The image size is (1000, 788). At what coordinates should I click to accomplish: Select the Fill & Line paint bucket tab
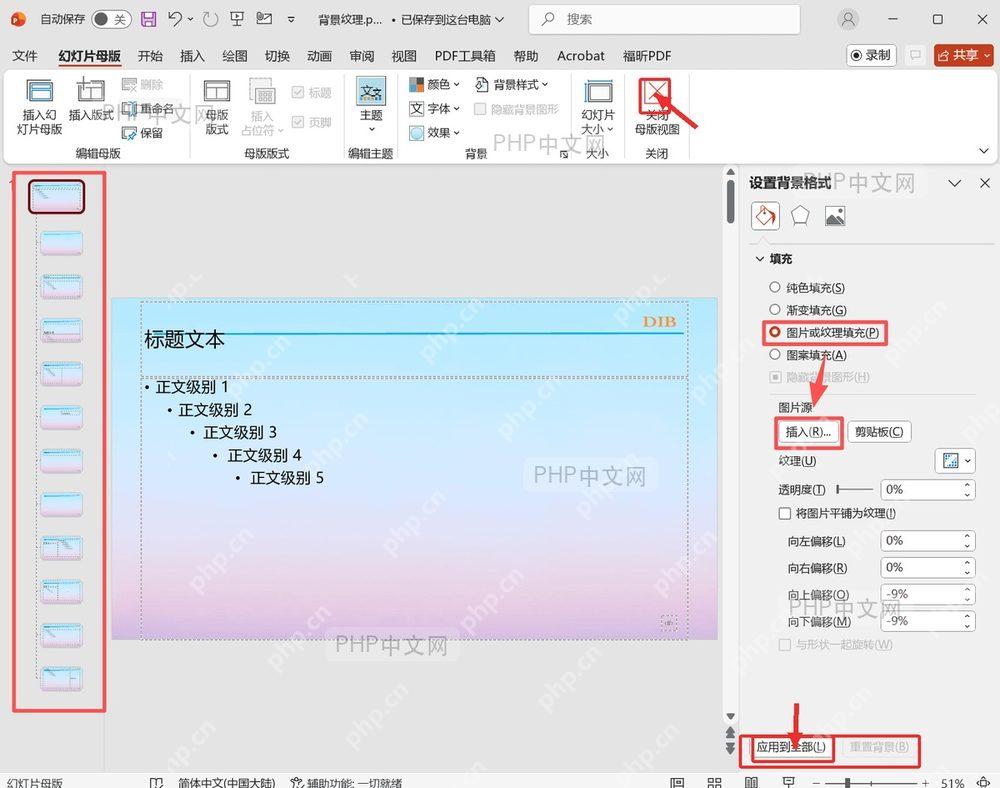(765, 216)
